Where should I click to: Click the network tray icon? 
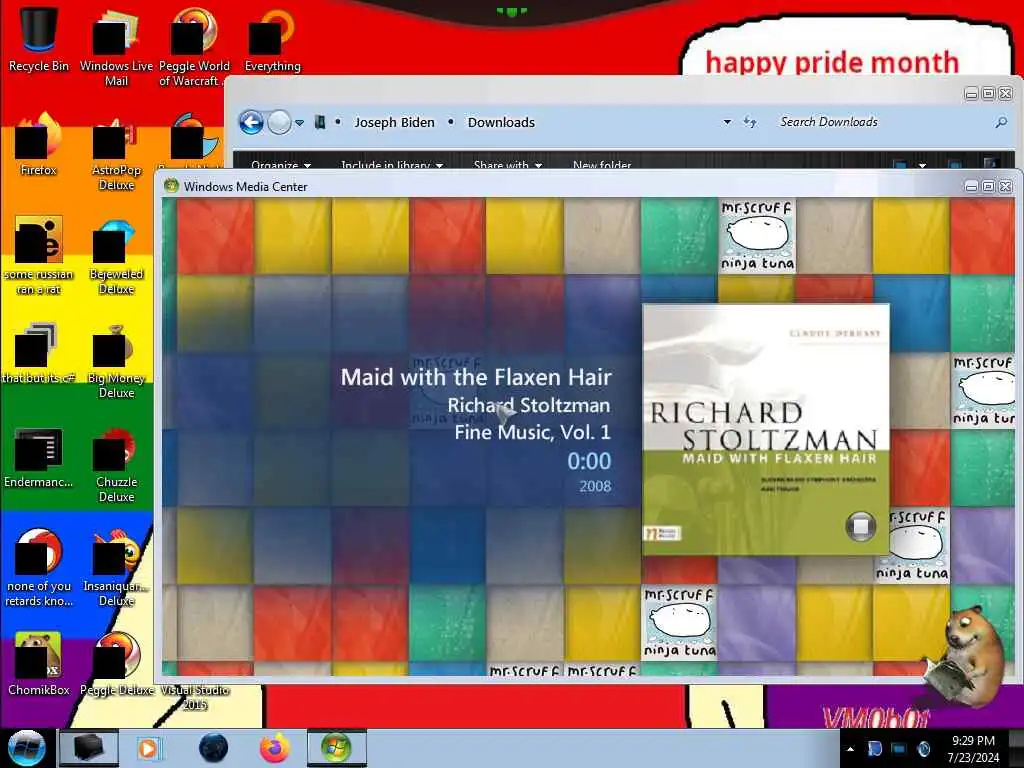(899, 749)
